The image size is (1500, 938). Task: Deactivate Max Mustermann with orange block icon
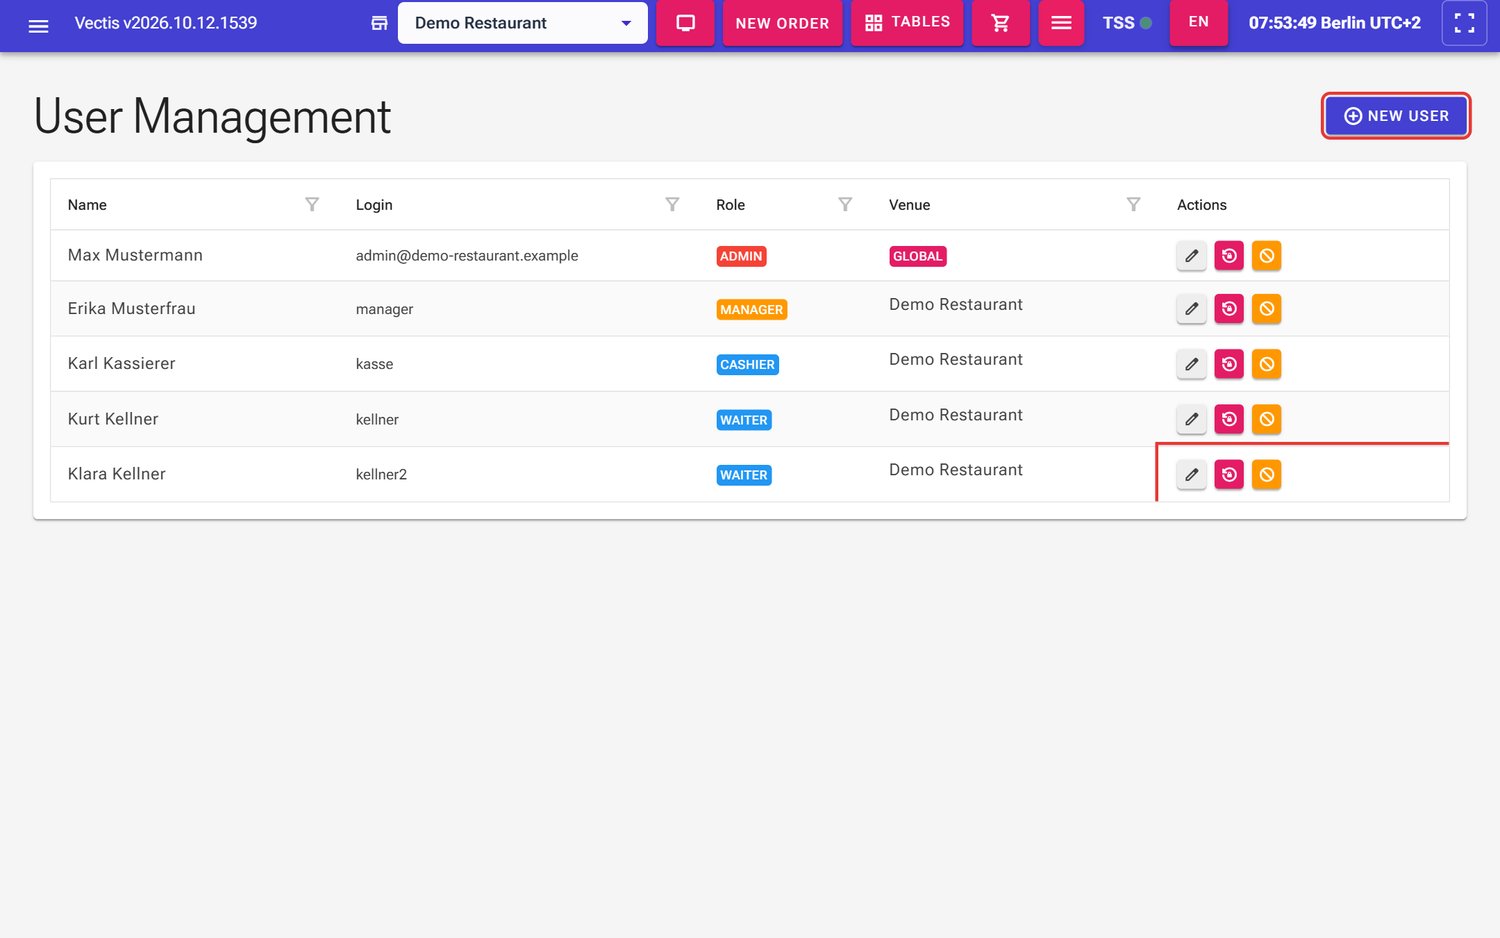coord(1266,256)
